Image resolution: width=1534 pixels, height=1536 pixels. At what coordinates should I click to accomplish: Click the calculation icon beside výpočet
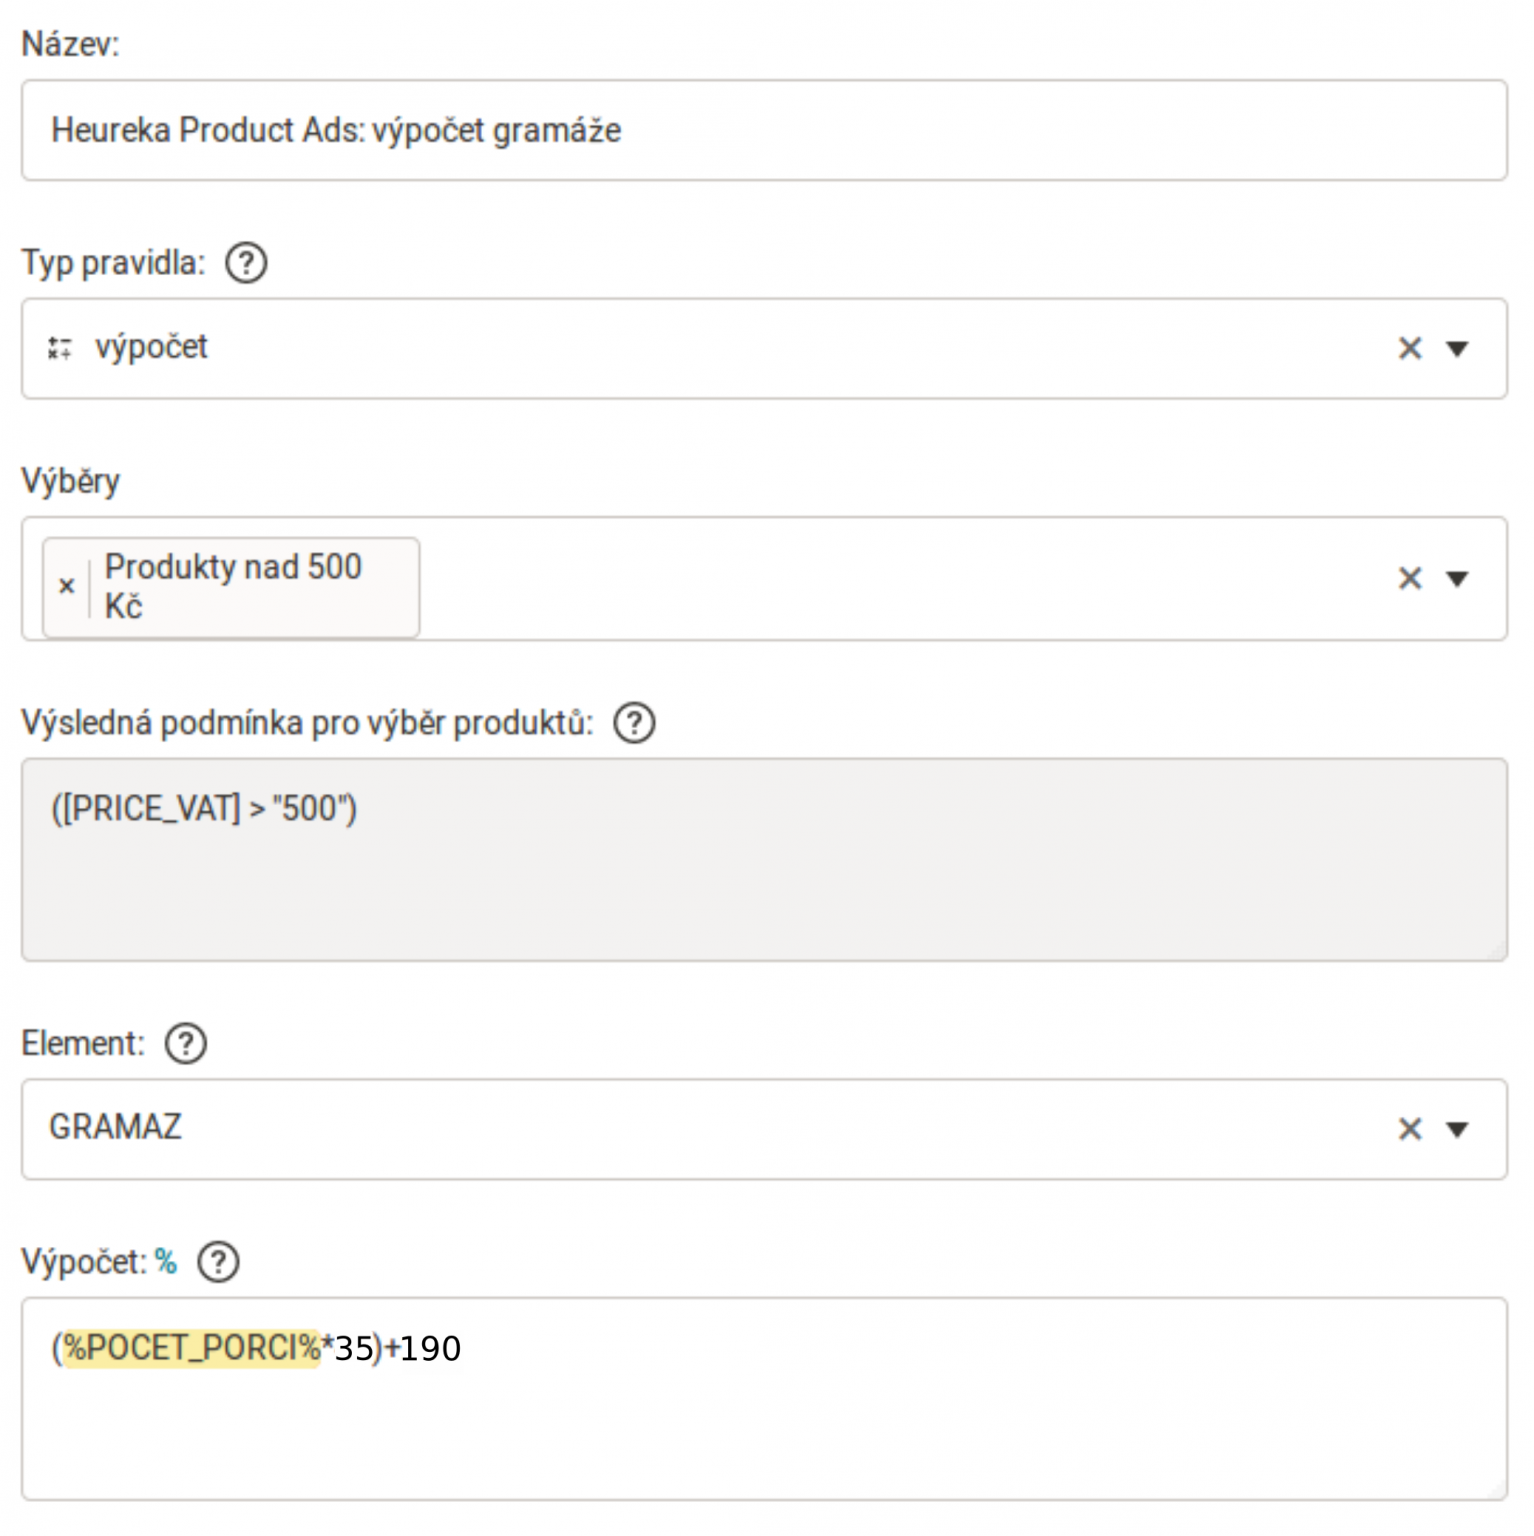click(x=60, y=348)
